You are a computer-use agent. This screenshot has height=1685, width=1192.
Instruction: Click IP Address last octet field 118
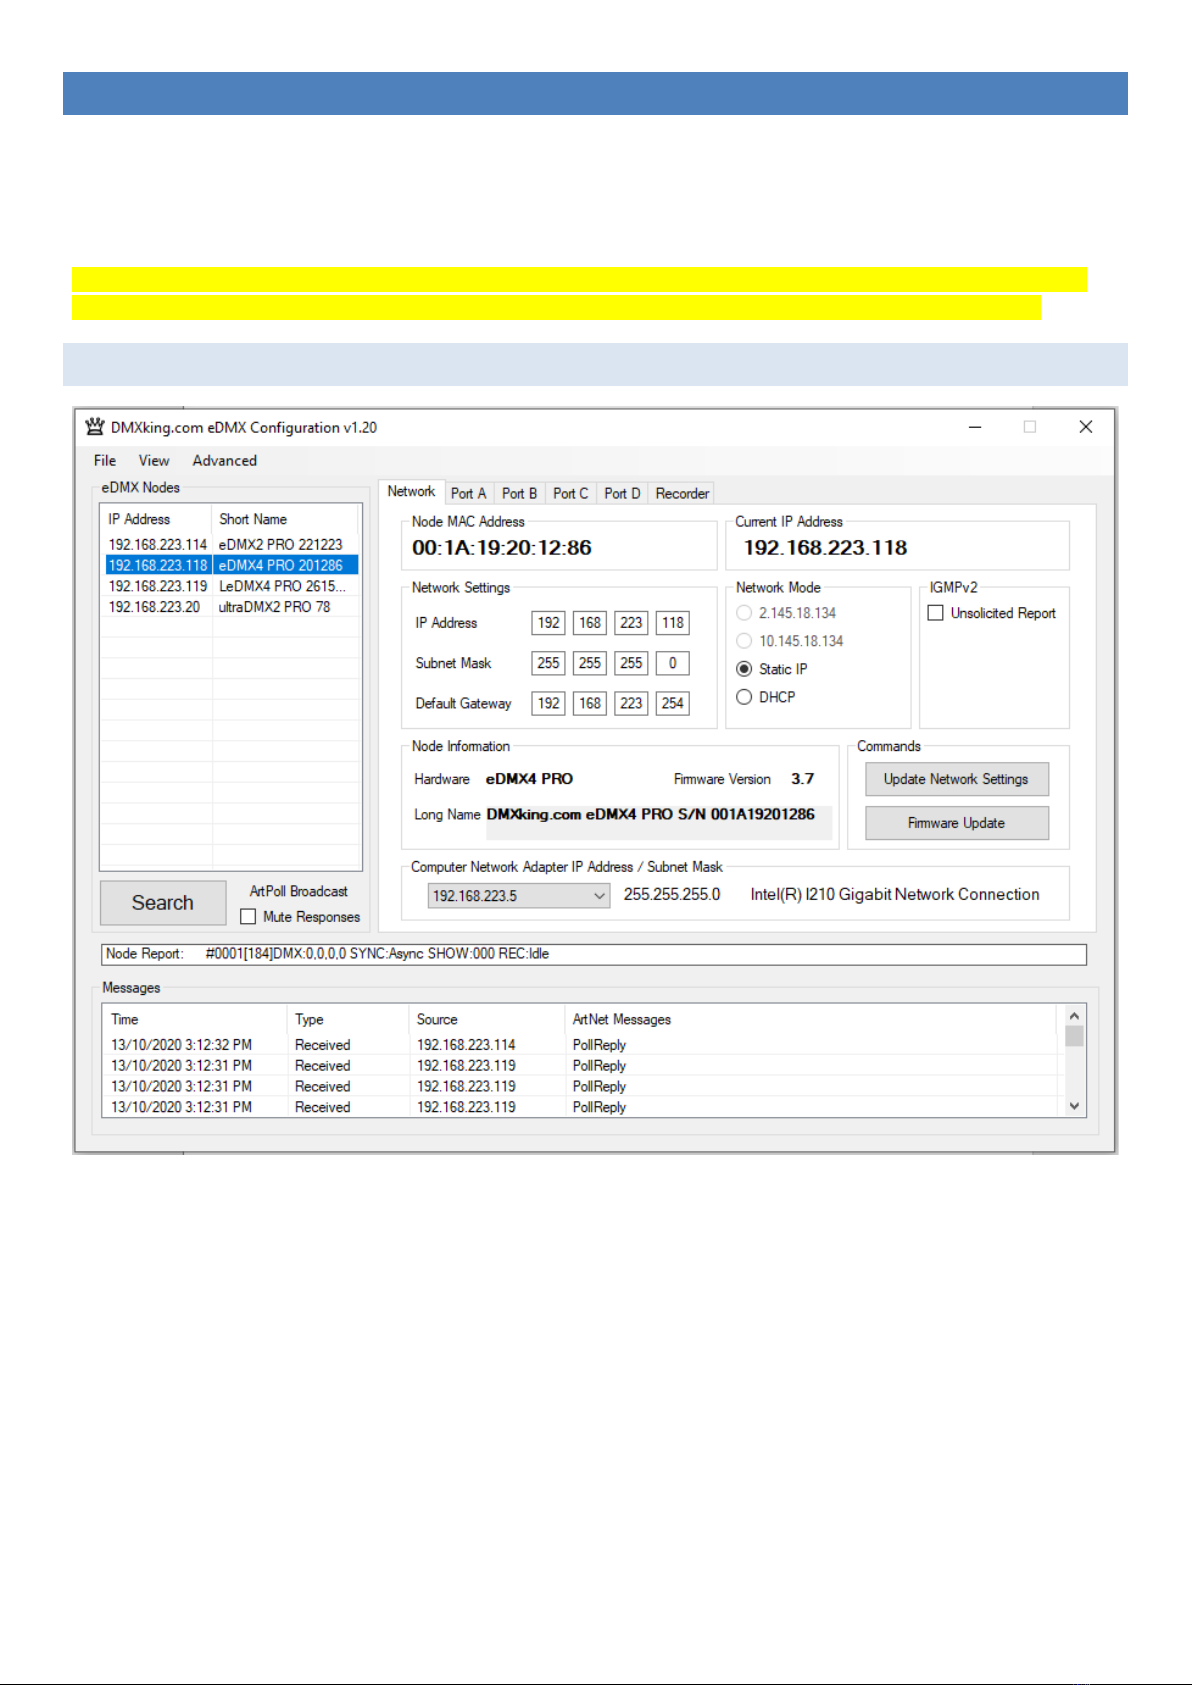point(673,623)
